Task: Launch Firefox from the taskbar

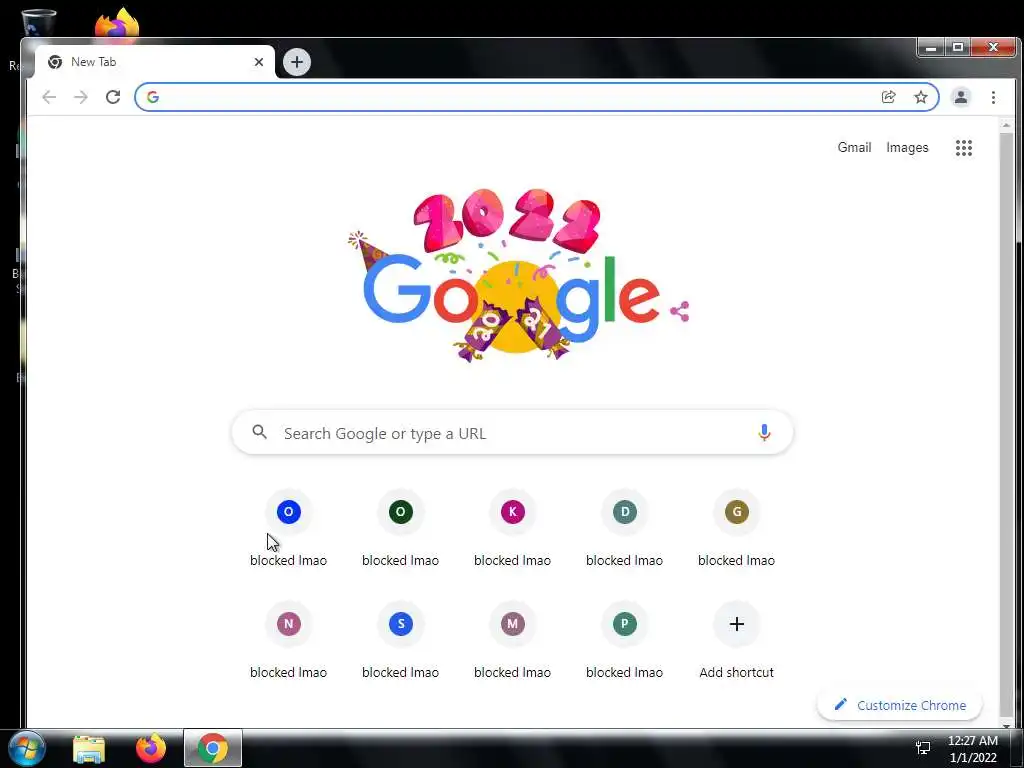Action: [x=151, y=749]
